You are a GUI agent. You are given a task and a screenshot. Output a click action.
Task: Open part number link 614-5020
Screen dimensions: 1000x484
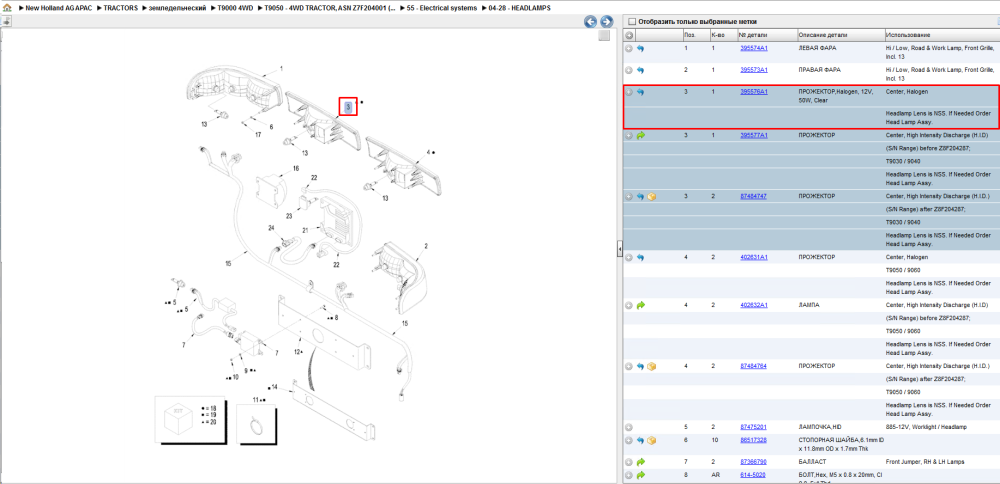[753, 475]
